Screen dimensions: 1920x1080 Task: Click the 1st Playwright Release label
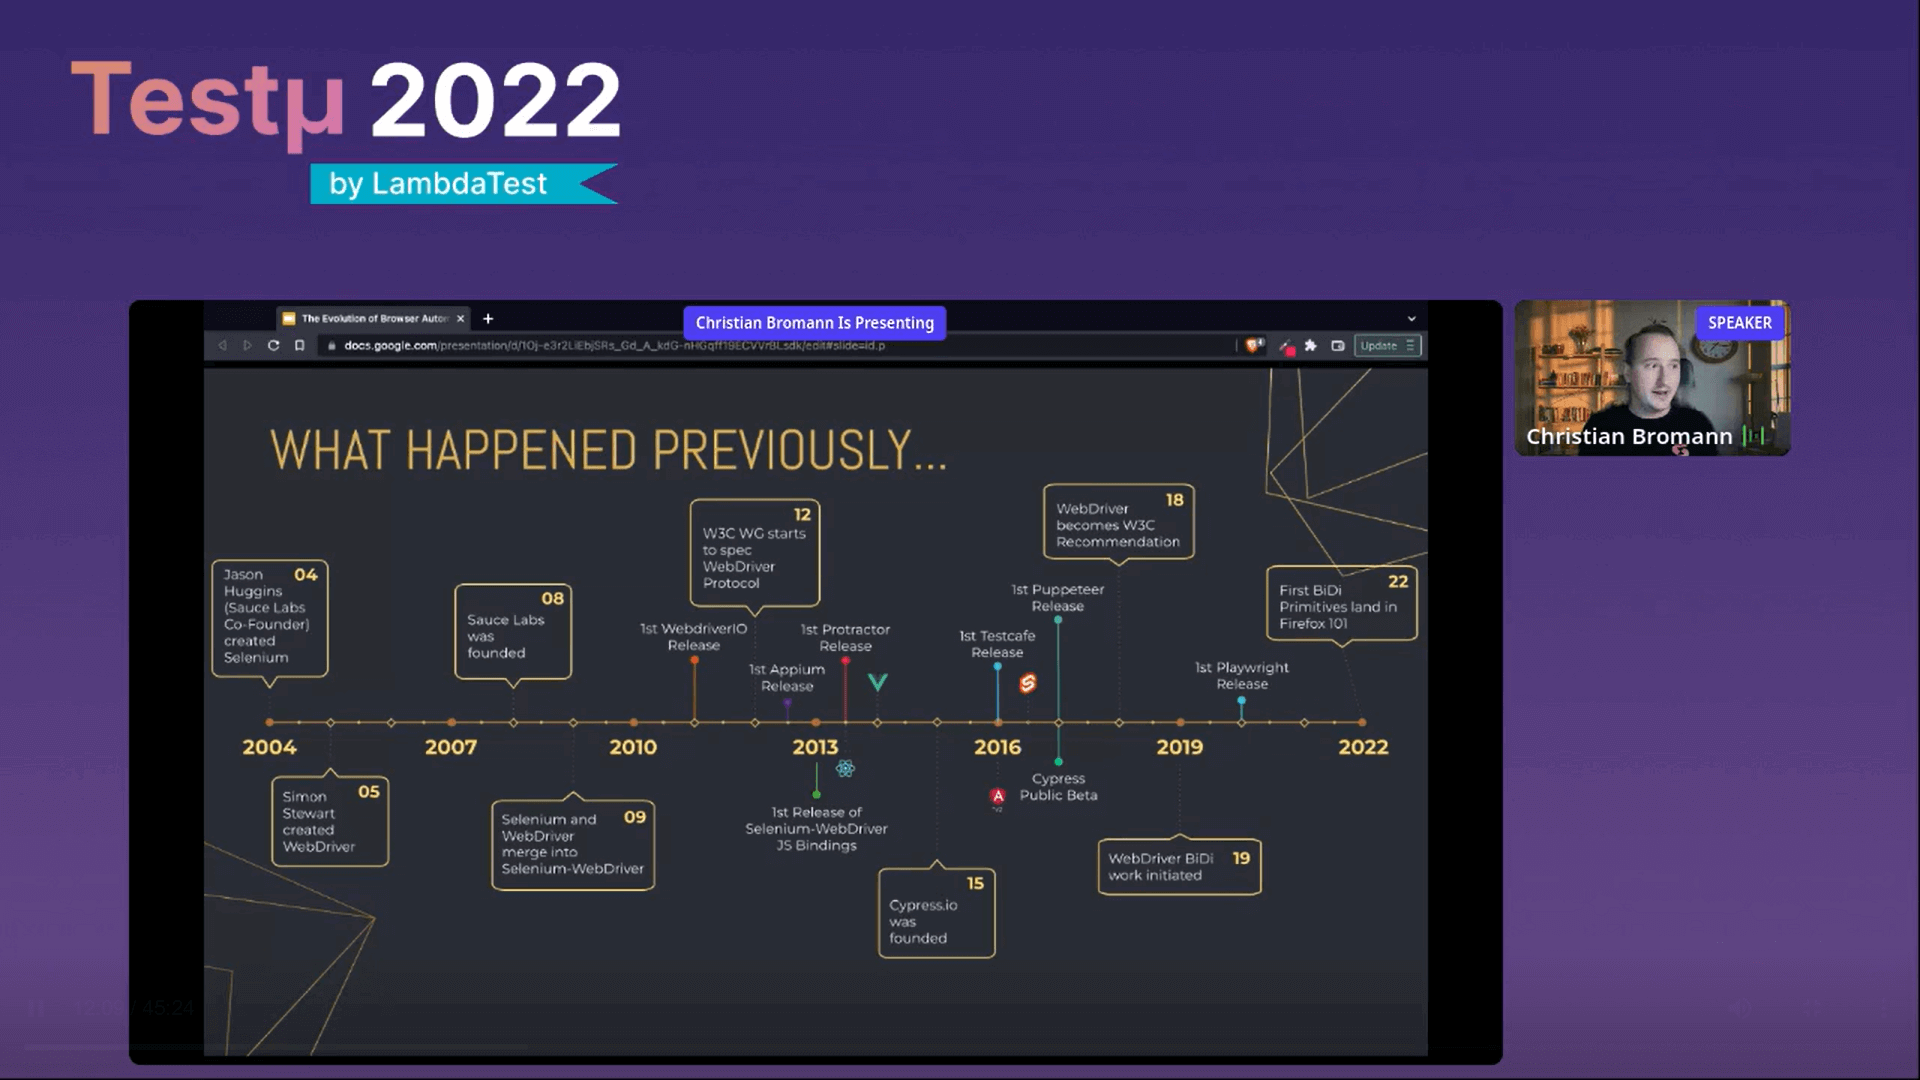coord(1242,676)
